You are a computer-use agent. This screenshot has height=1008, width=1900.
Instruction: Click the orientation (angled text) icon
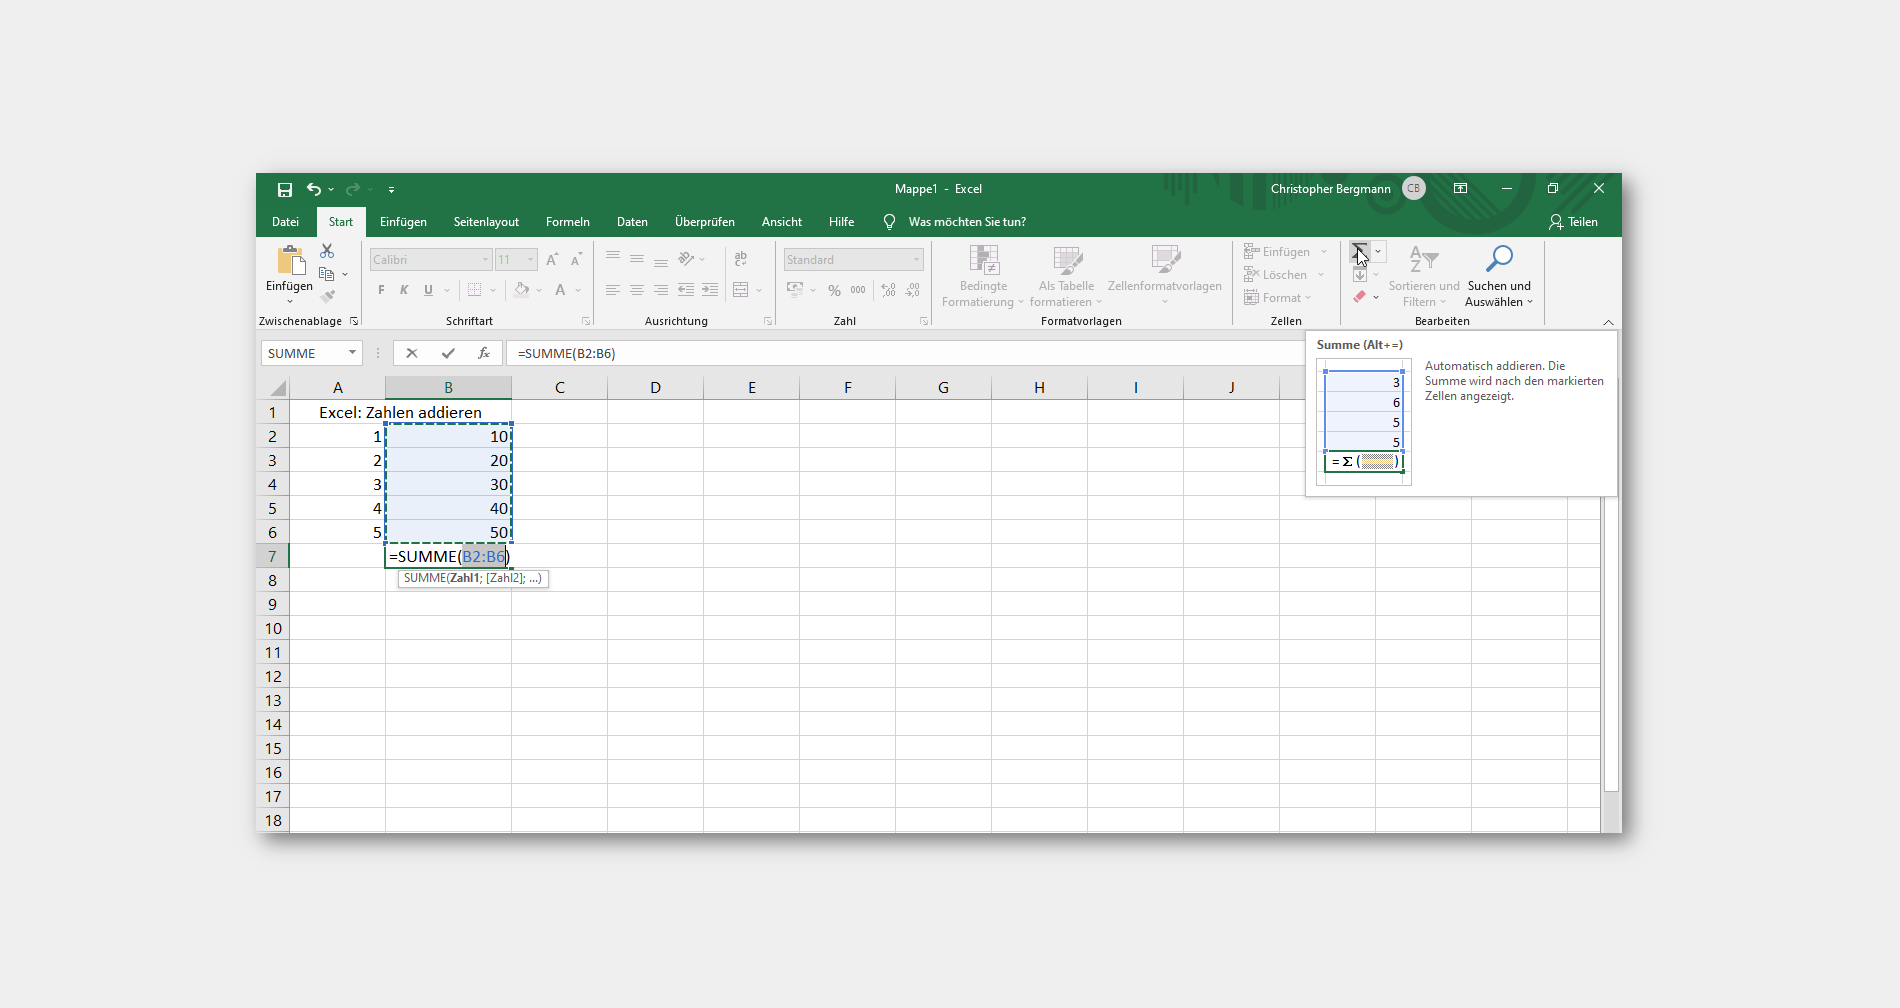(x=686, y=259)
